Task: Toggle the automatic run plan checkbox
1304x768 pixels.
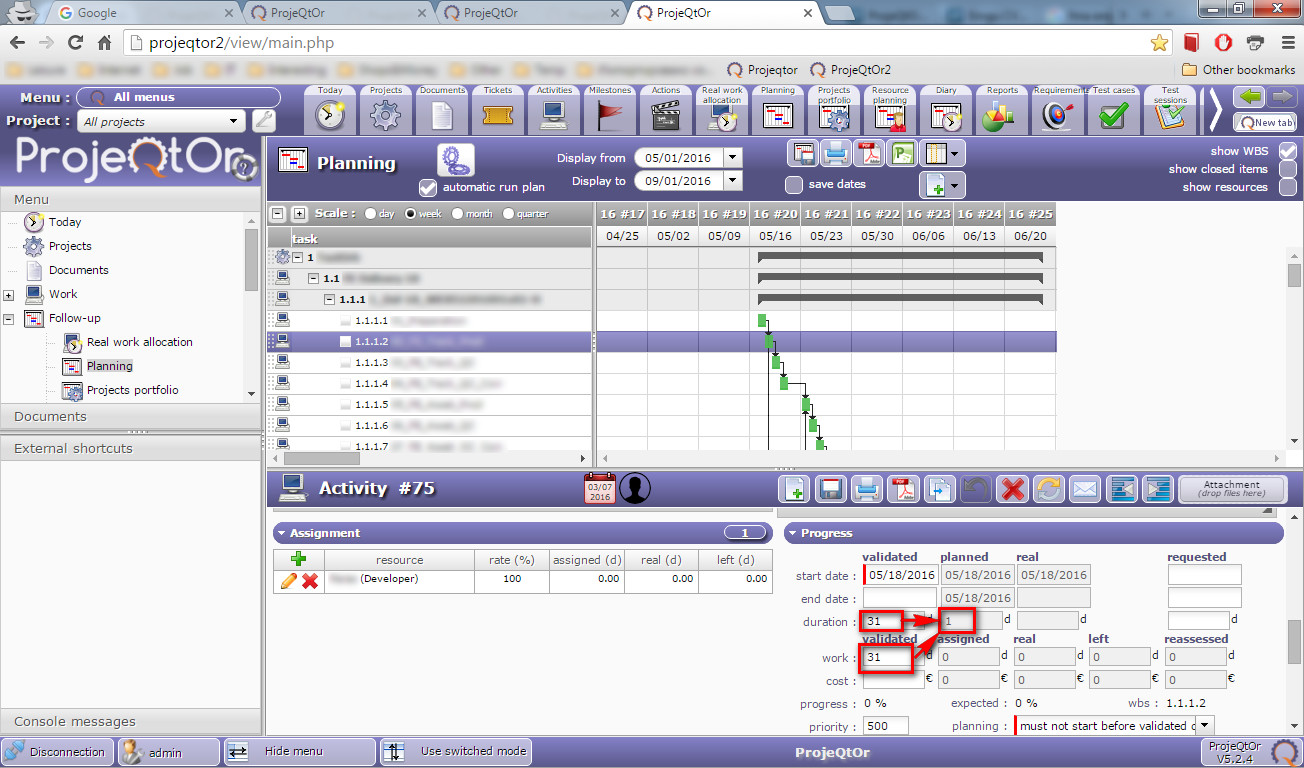Action: point(428,187)
